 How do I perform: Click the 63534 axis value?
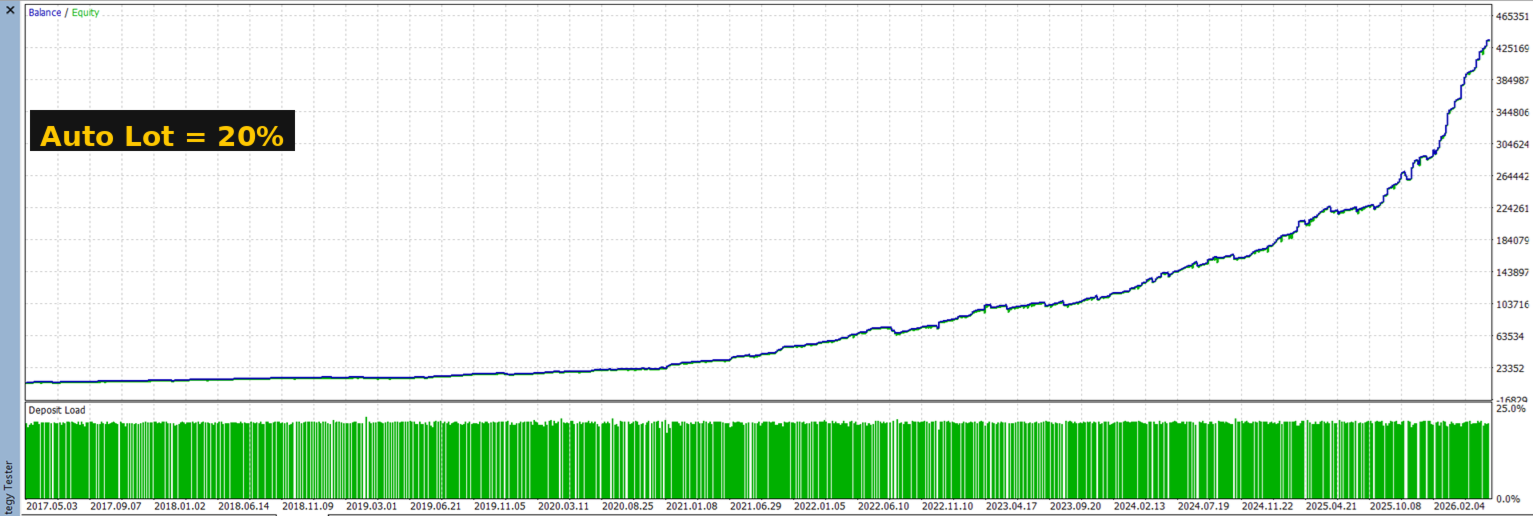point(1511,337)
